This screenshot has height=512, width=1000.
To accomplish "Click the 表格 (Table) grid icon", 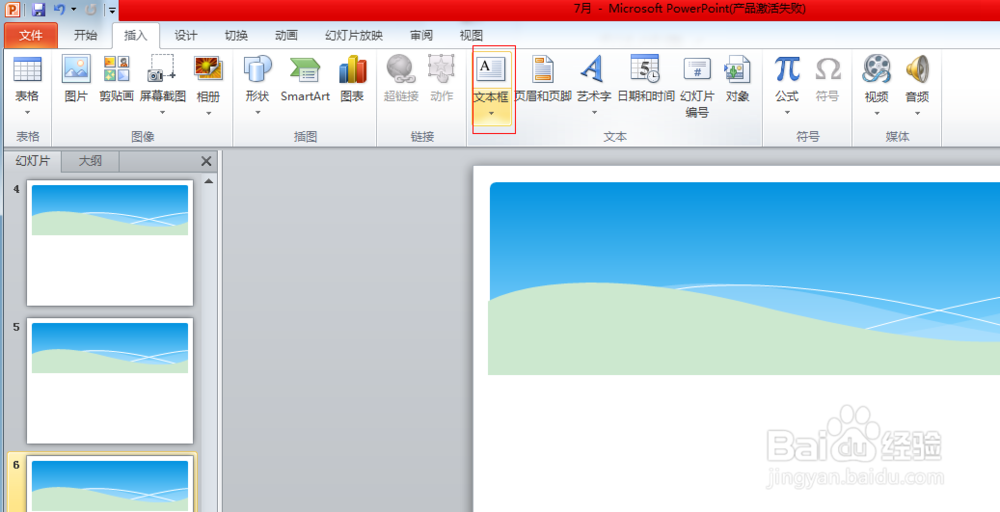I will (27, 69).
